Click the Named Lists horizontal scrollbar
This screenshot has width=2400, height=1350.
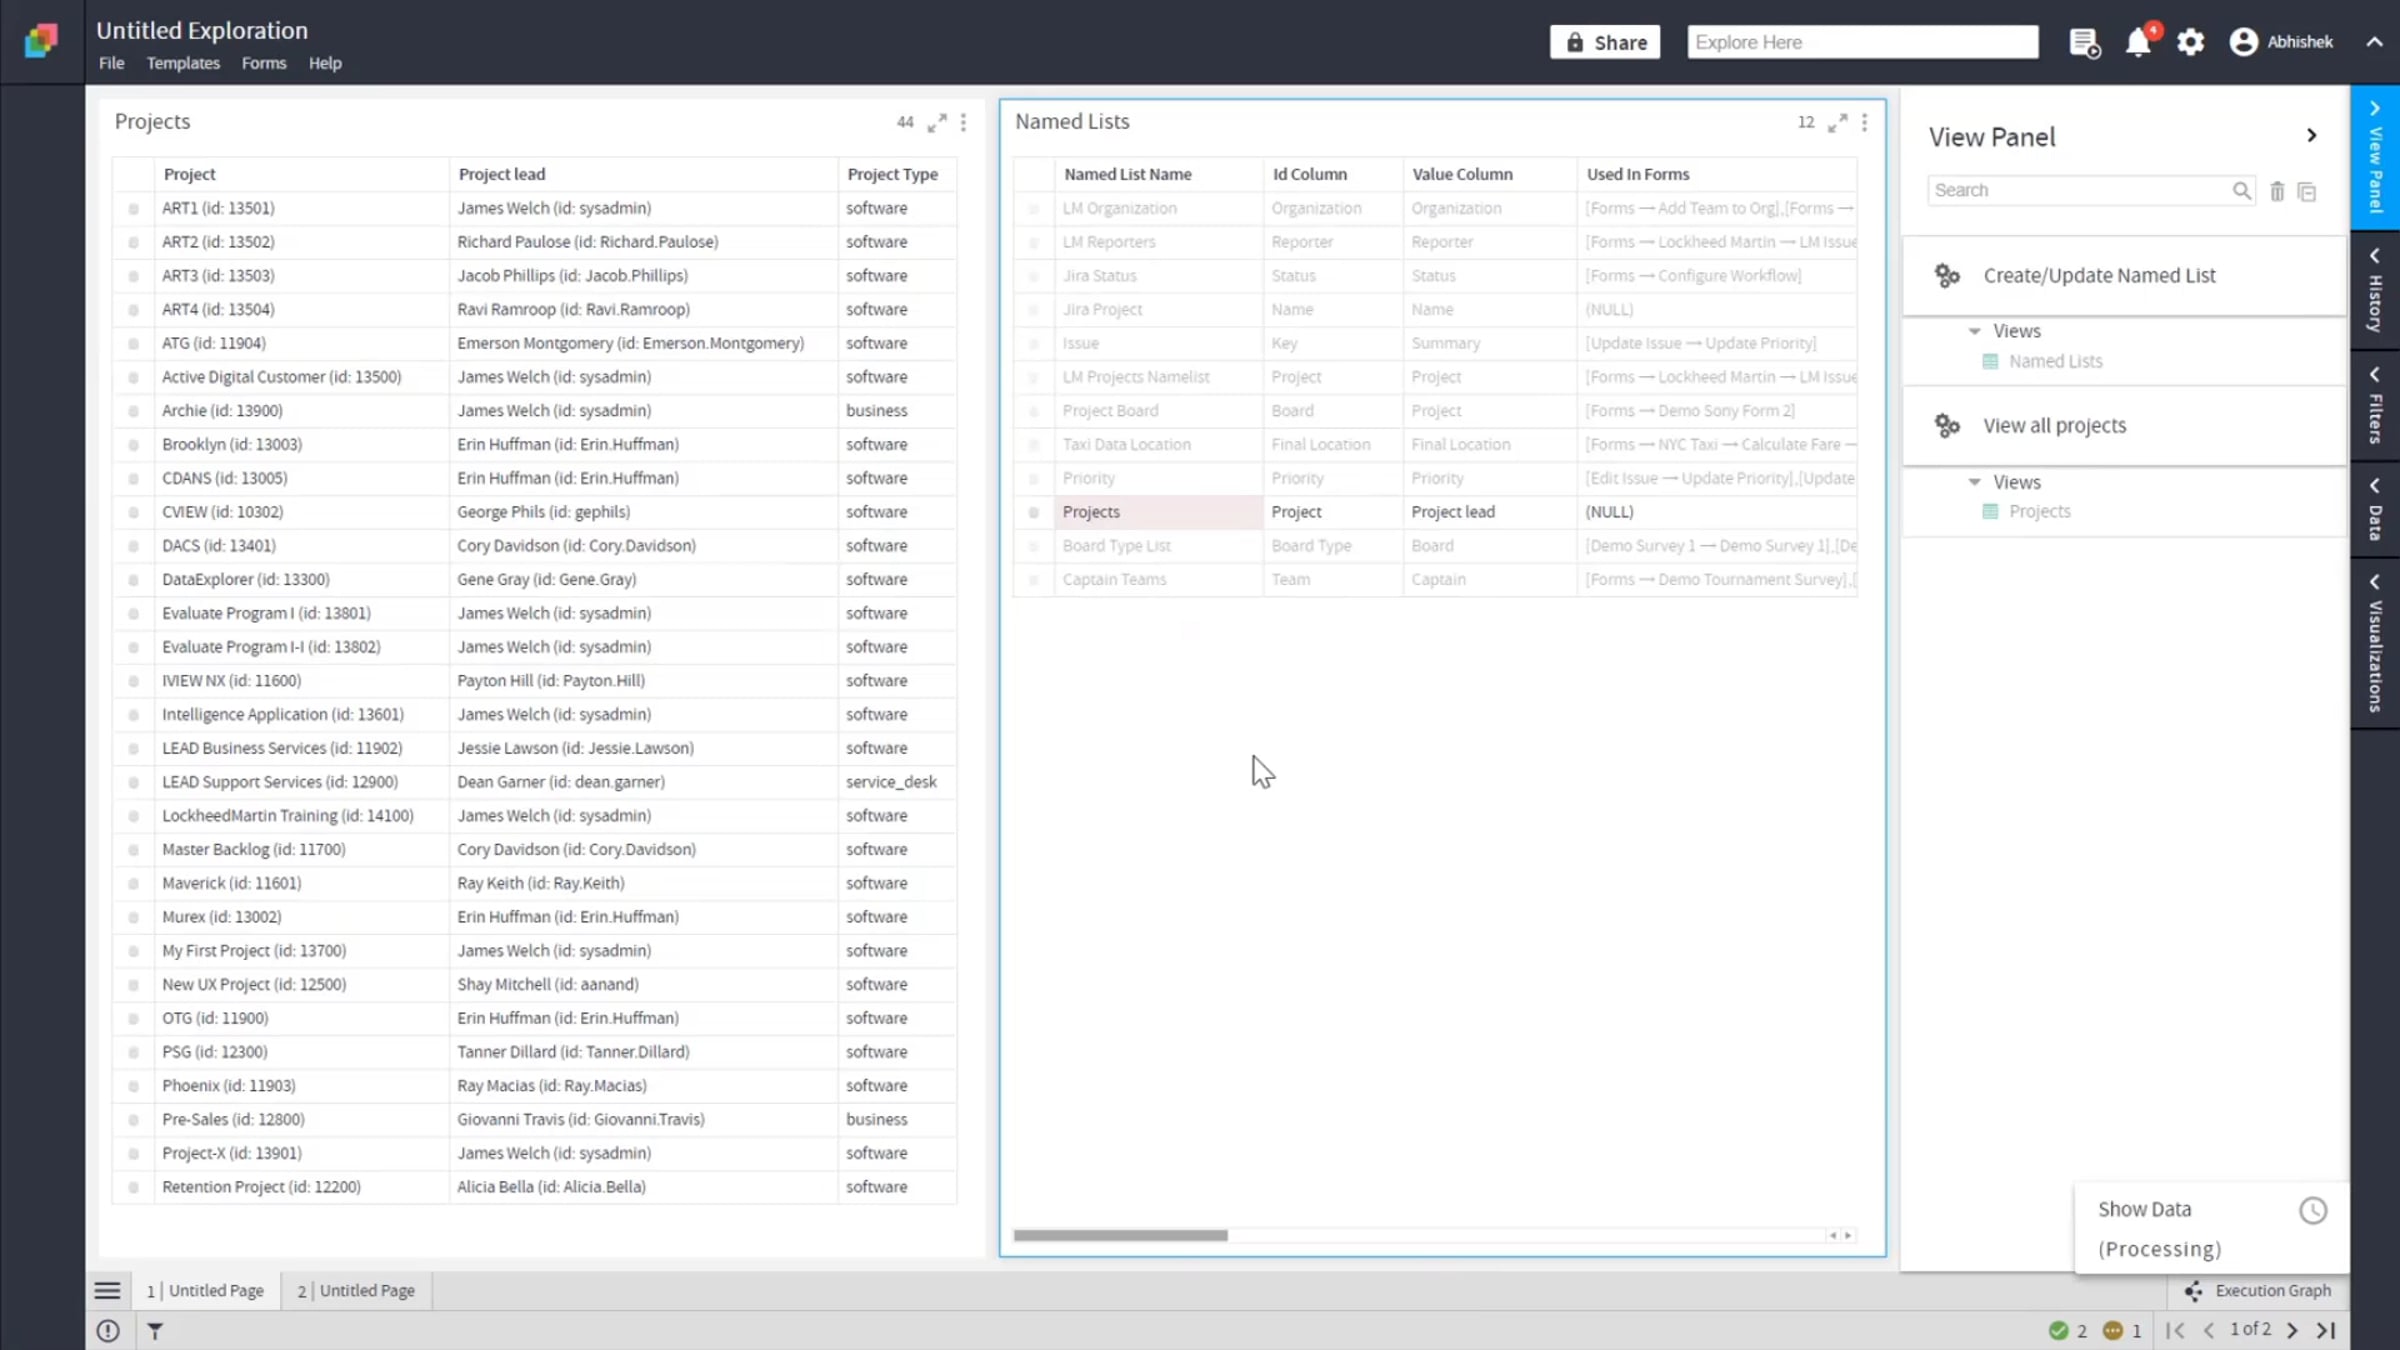coord(1120,1235)
